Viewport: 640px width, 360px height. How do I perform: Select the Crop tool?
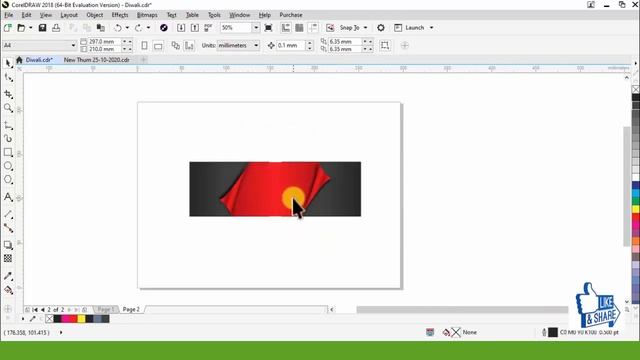(8, 94)
